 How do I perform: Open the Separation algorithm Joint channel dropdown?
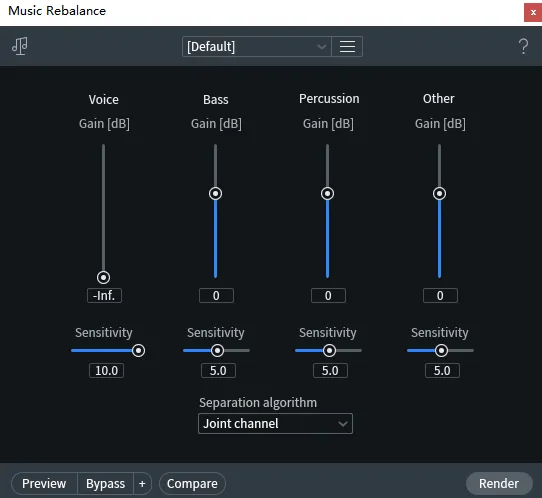coord(275,423)
